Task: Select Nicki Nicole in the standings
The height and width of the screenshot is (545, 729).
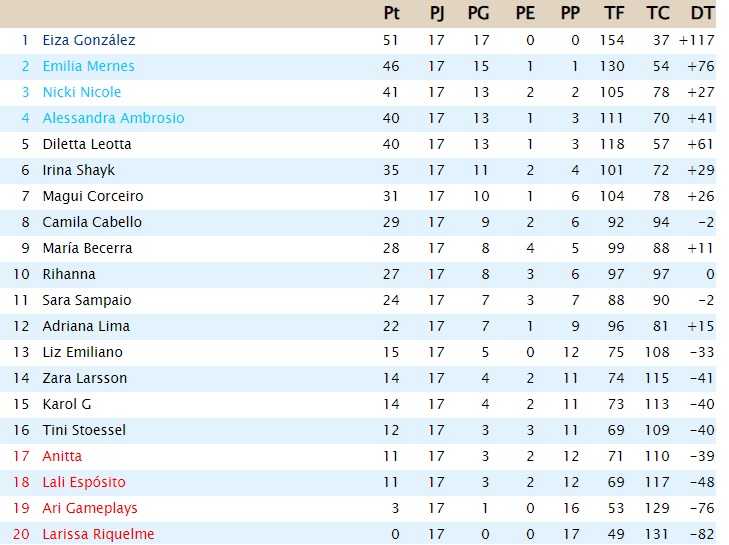Action: pos(82,92)
